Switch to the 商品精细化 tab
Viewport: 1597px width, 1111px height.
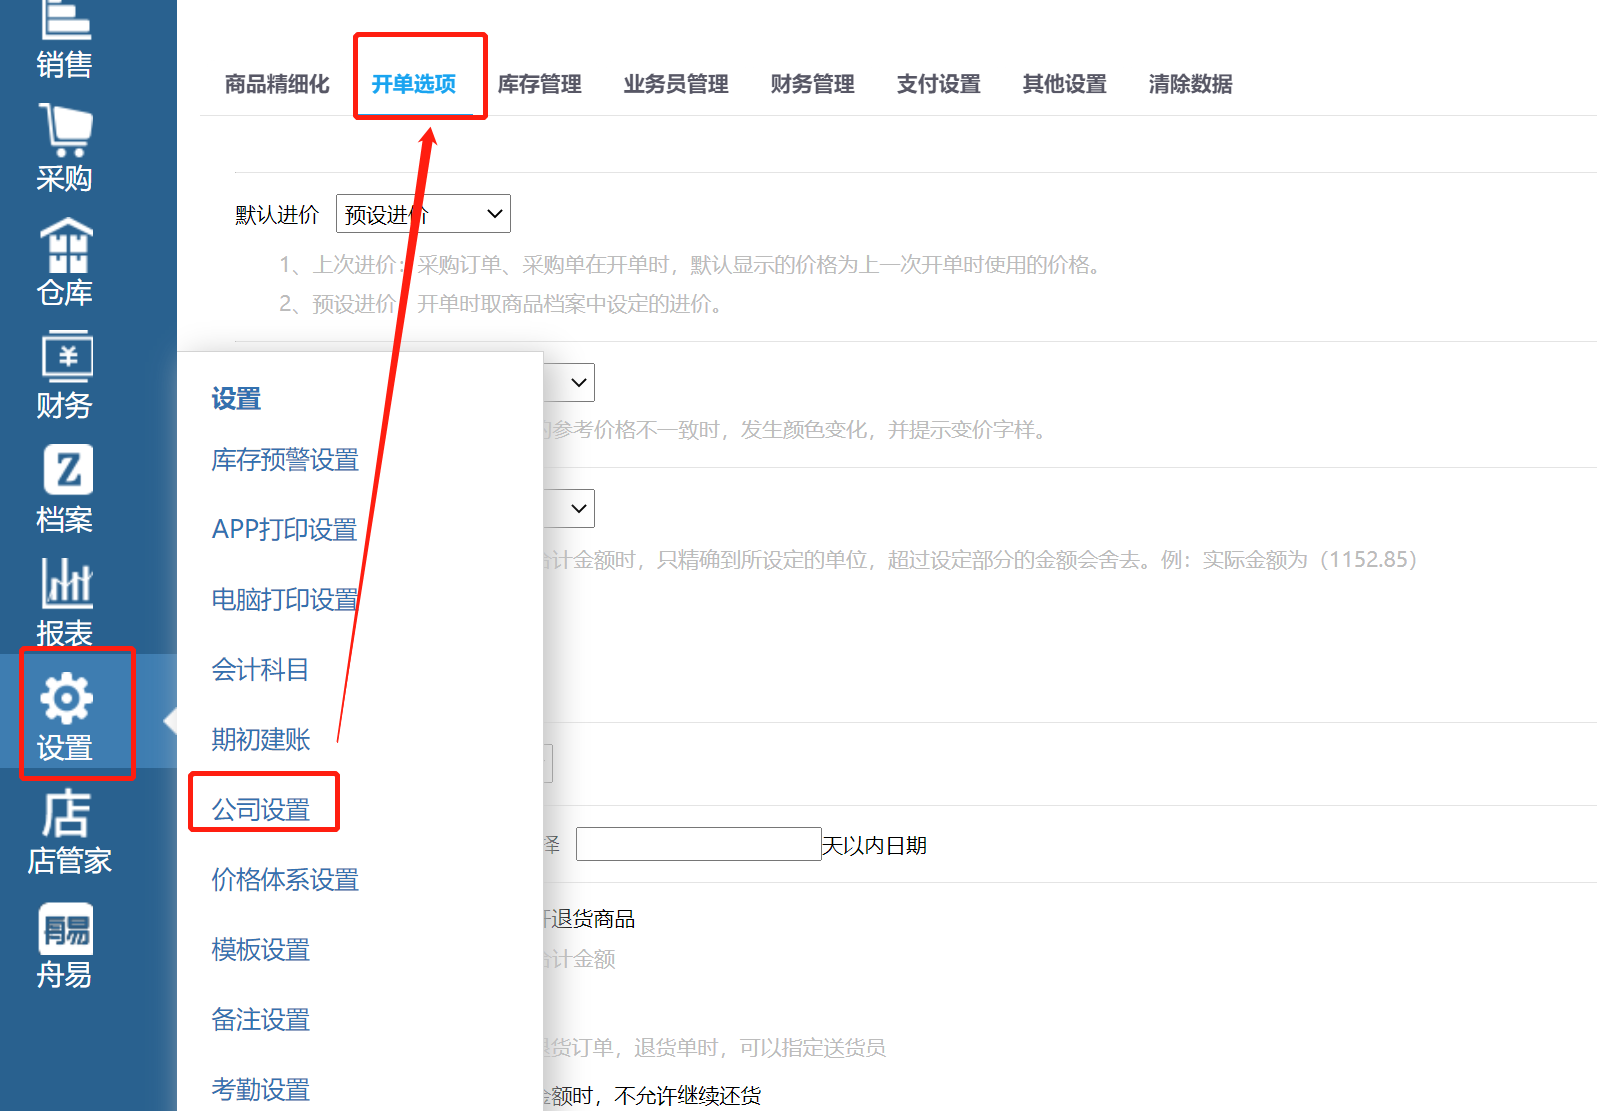pos(277,84)
